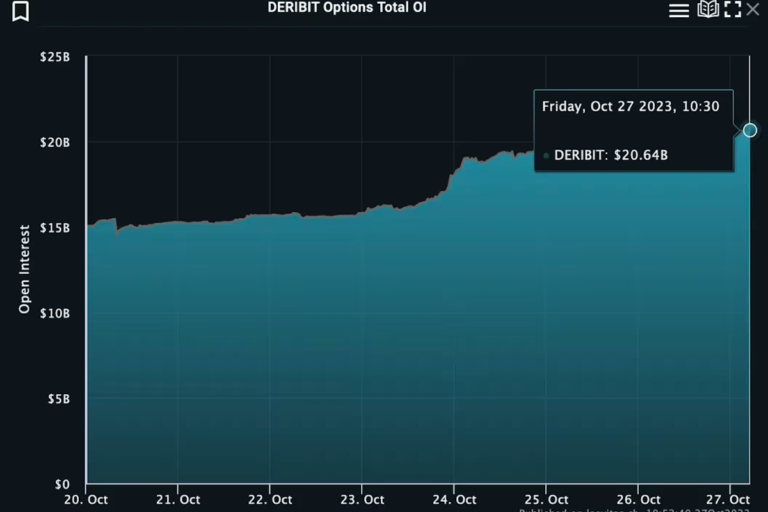This screenshot has width=768, height=512.
Task: Click the '$10B' y-axis label
Action: coord(55,314)
